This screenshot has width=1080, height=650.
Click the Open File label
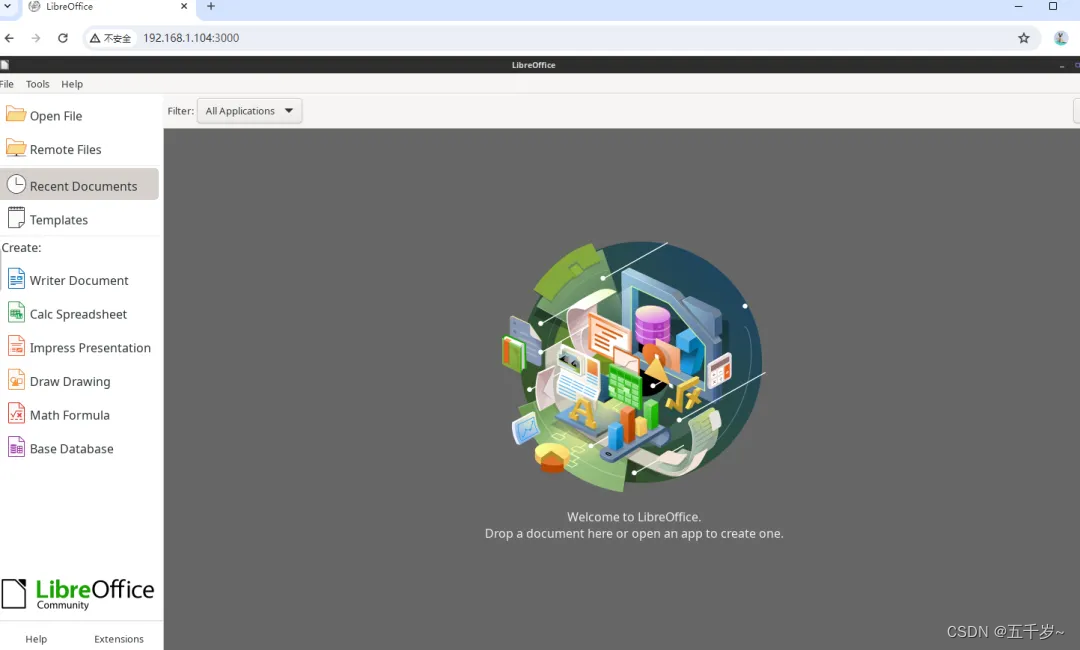click(x=56, y=116)
